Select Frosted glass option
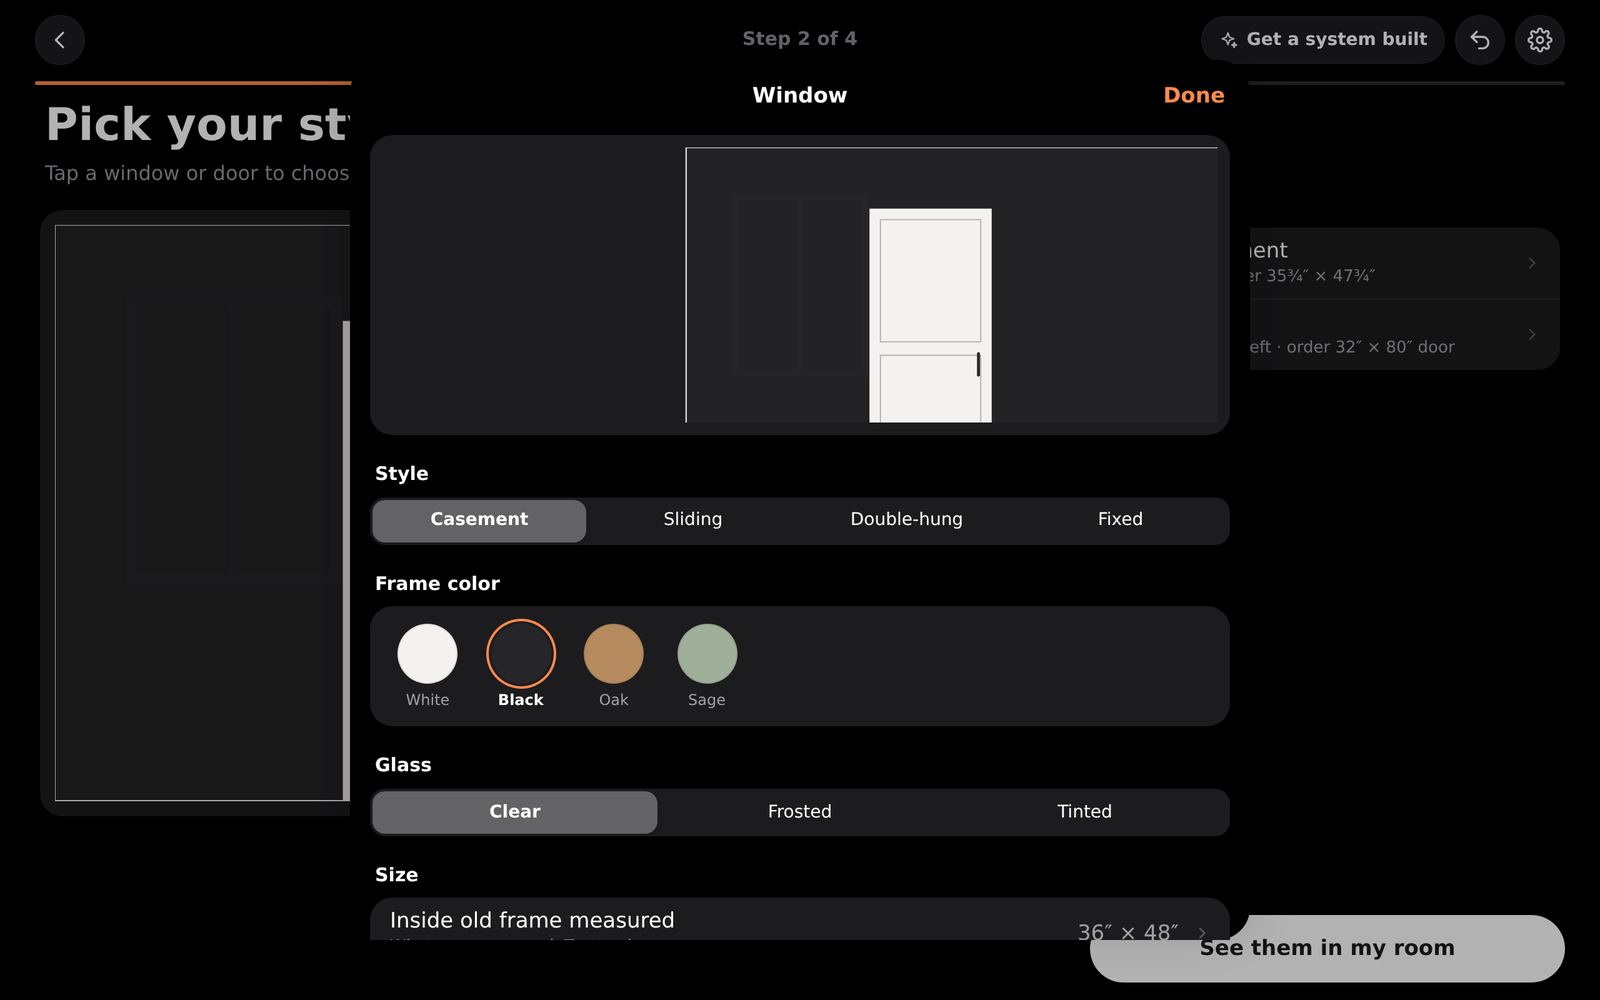Viewport: 1600px width, 1000px height. pyautogui.click(x=800, y=812)
